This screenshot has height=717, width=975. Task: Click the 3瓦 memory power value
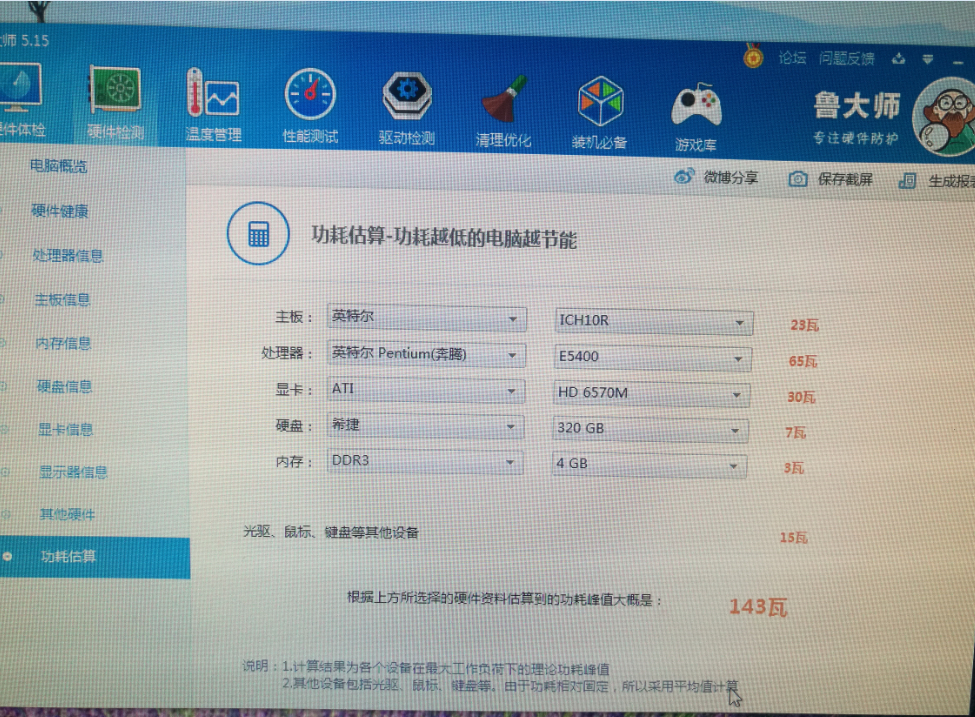[793, 468]
